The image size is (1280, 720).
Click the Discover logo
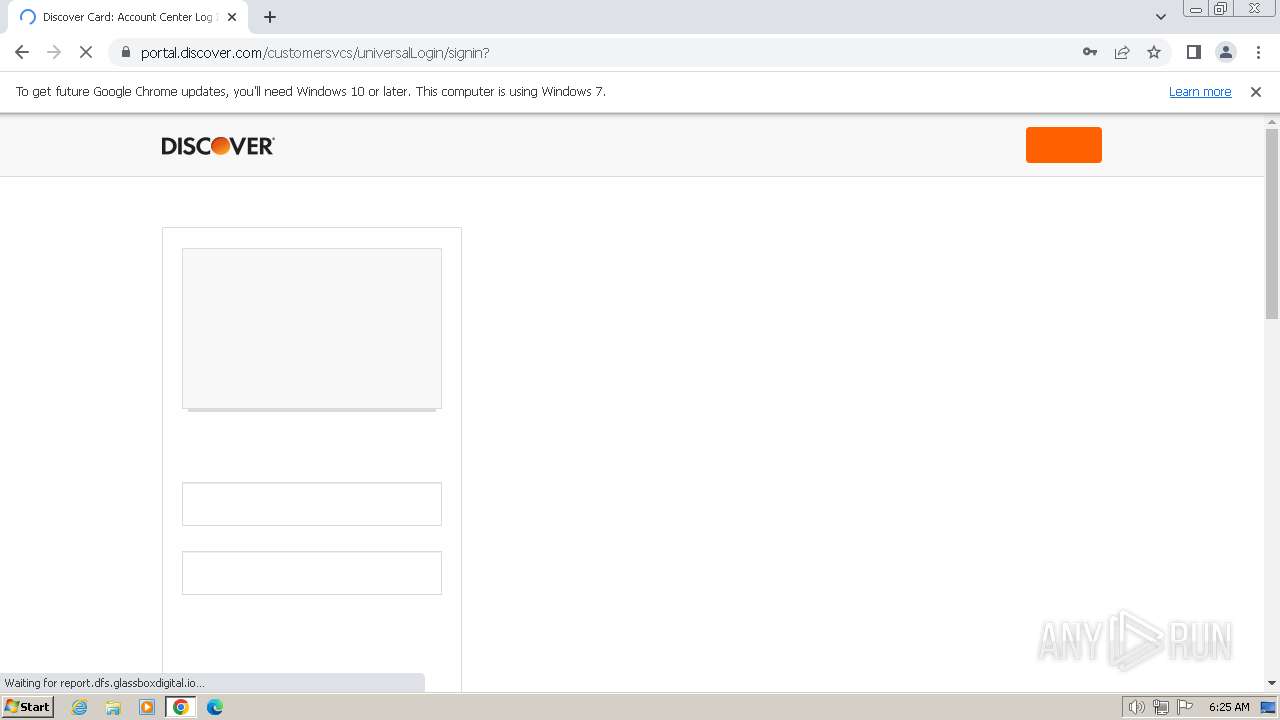pos(218,146)
